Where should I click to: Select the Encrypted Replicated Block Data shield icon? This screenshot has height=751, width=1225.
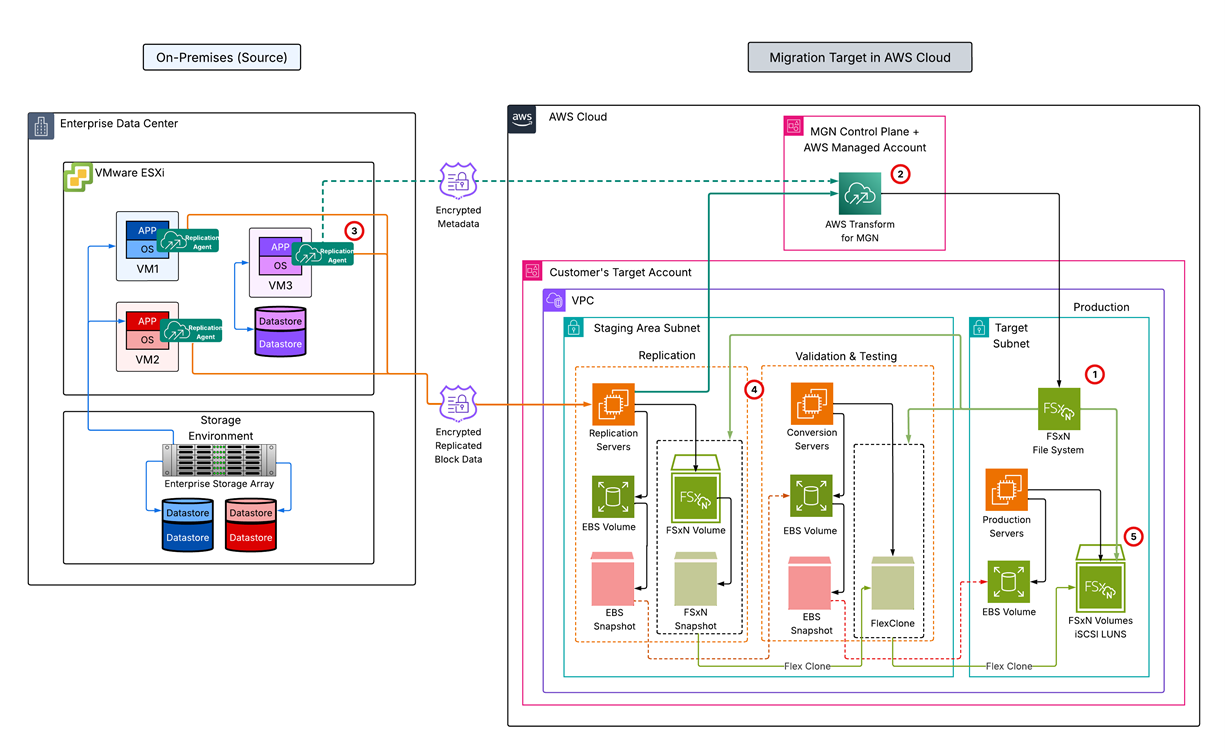[458, 406]
